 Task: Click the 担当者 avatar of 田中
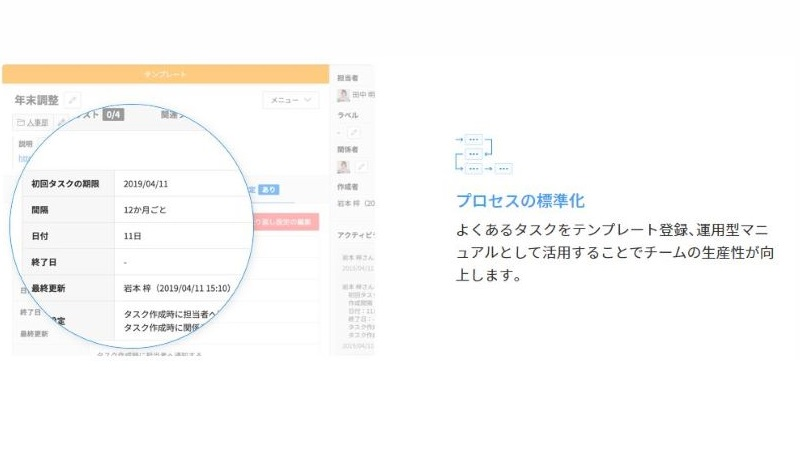pos(344,96)
